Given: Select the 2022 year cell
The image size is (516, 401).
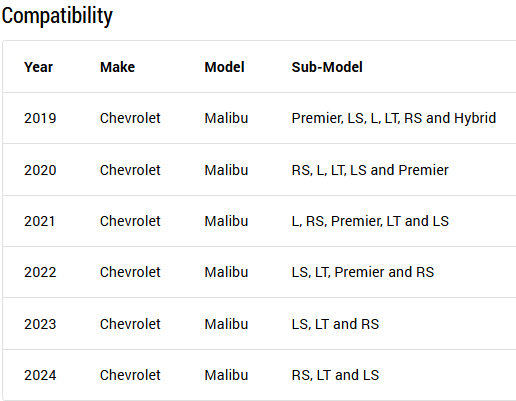Looking at the screenshot, I should (x=40, y=272).
